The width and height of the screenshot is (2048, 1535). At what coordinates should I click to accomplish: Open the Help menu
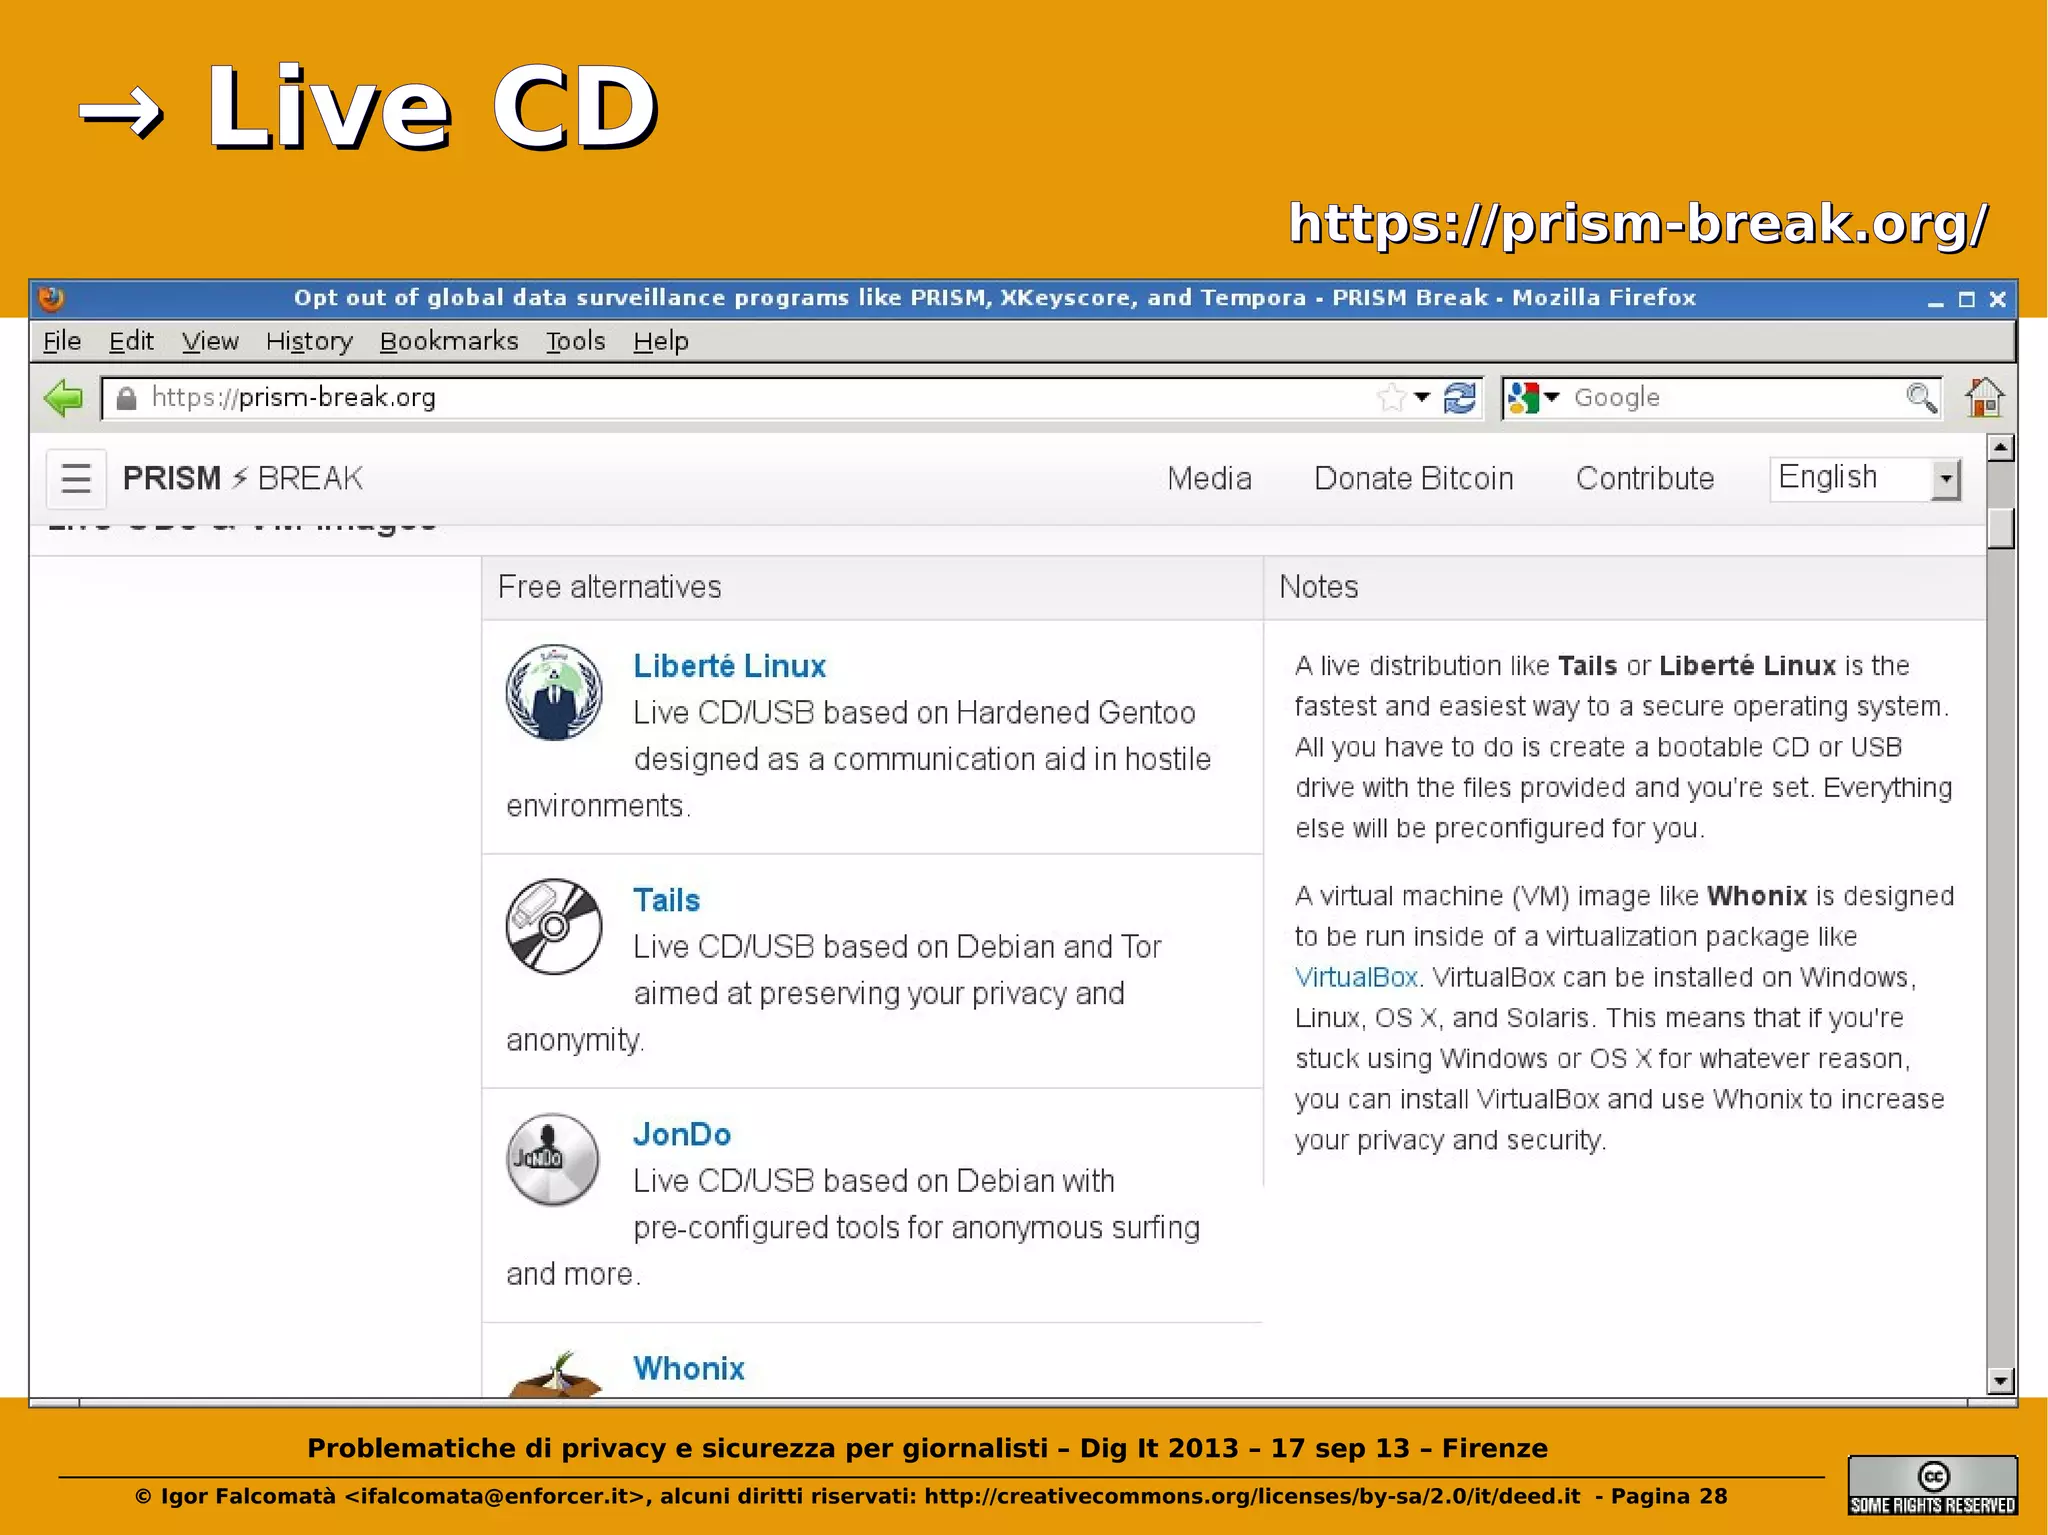tap(661, 341)
